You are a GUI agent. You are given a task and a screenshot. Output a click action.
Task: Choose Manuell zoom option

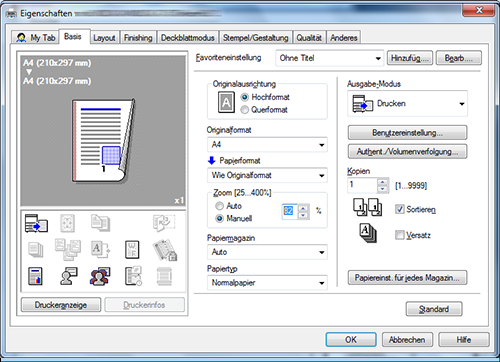pyautogui.click(x=219, y=219)
